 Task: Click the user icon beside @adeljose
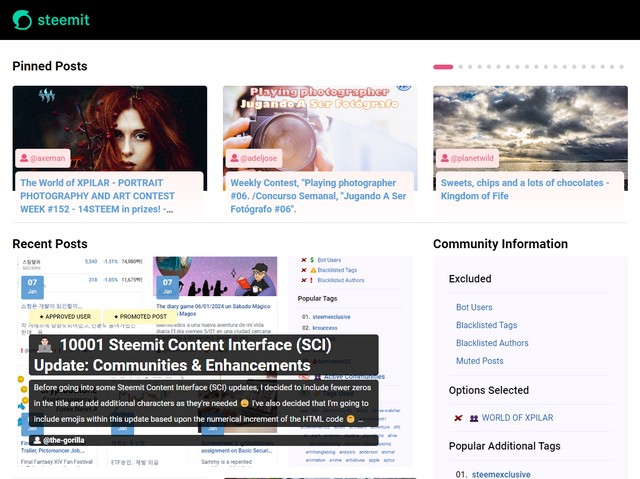point(234,158)
